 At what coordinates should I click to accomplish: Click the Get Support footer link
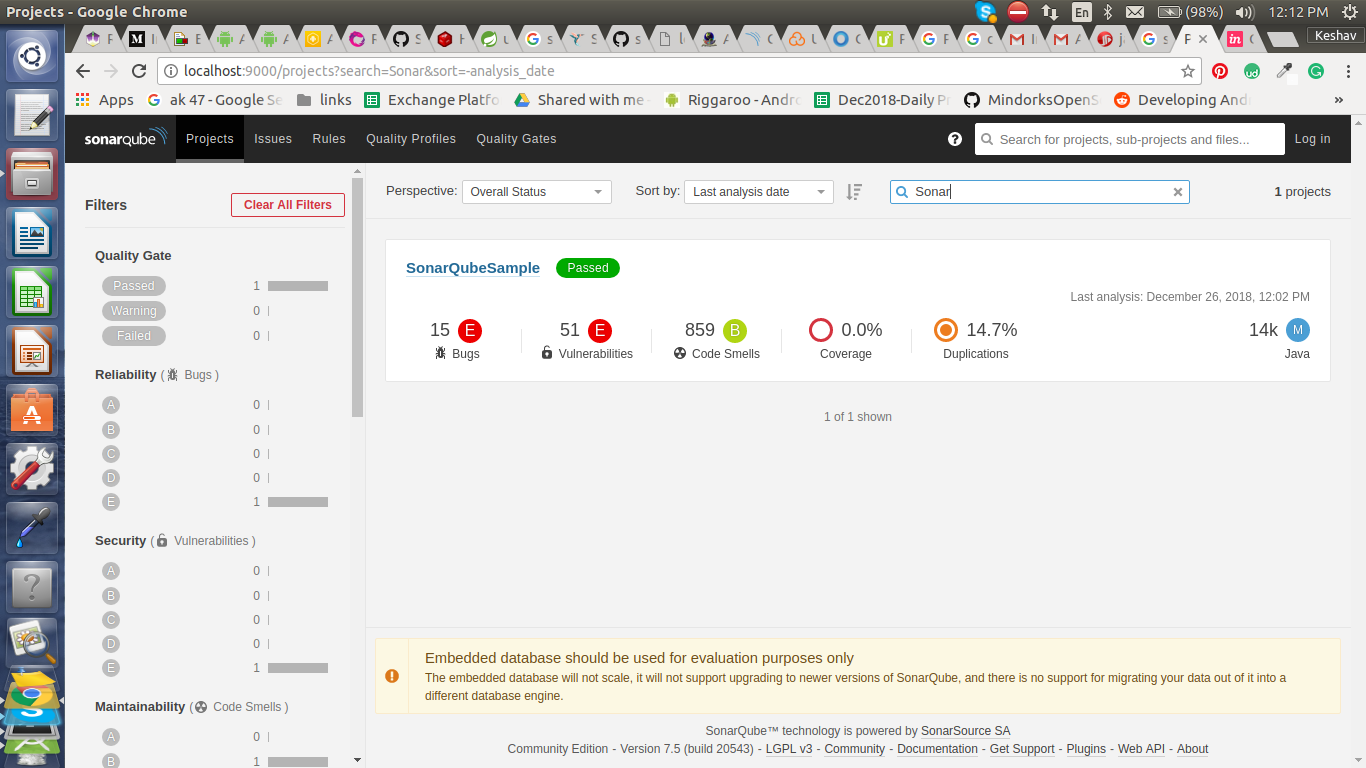(x=1022, y=749)
